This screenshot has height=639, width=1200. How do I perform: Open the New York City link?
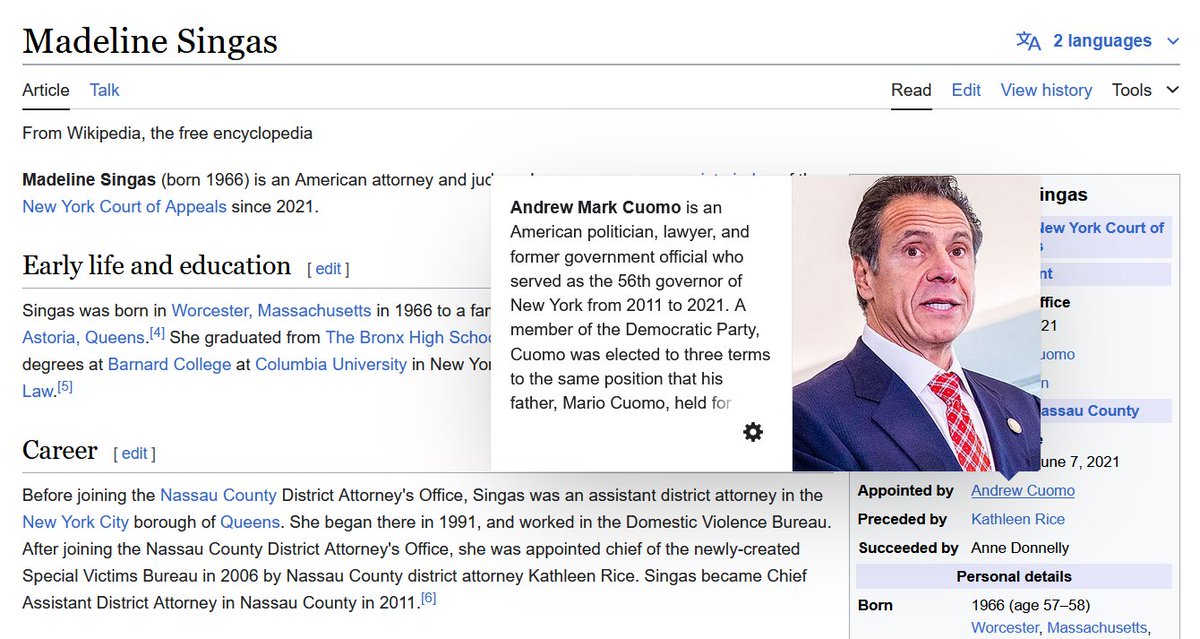75,522
